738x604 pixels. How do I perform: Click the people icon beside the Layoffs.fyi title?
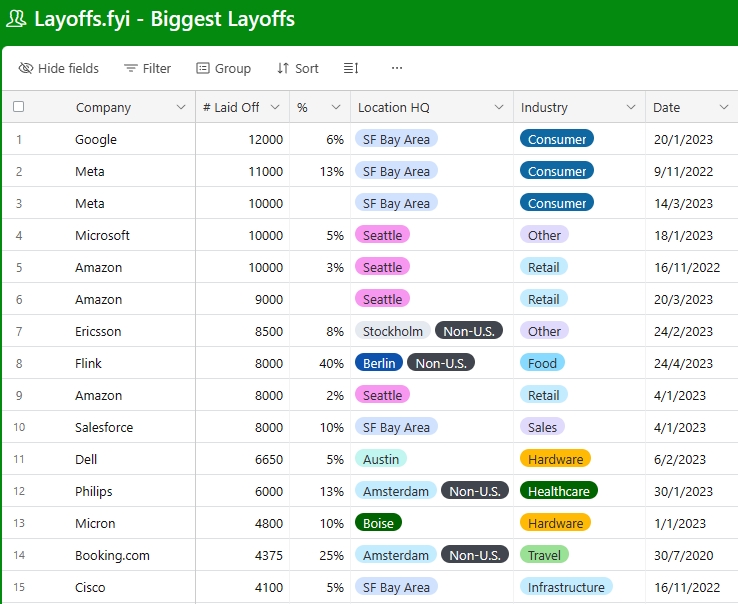(16, 19)
